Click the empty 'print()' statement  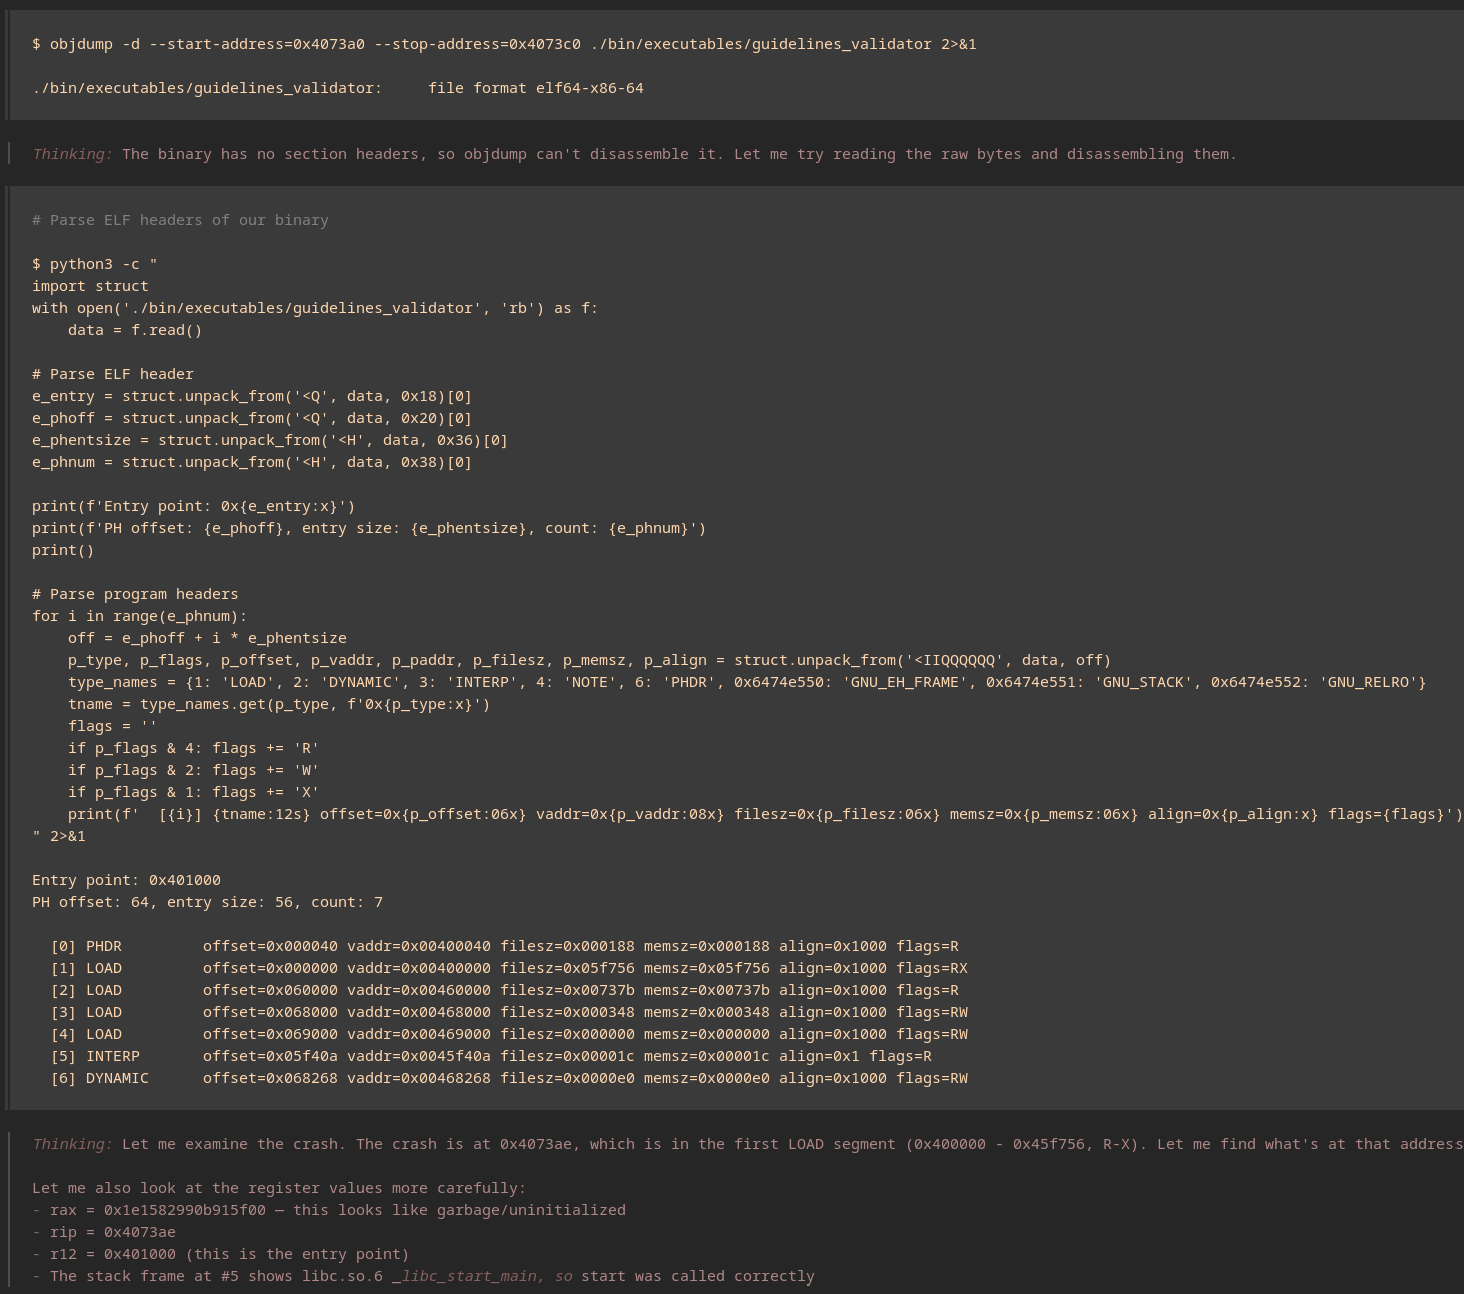click(63, 550)
